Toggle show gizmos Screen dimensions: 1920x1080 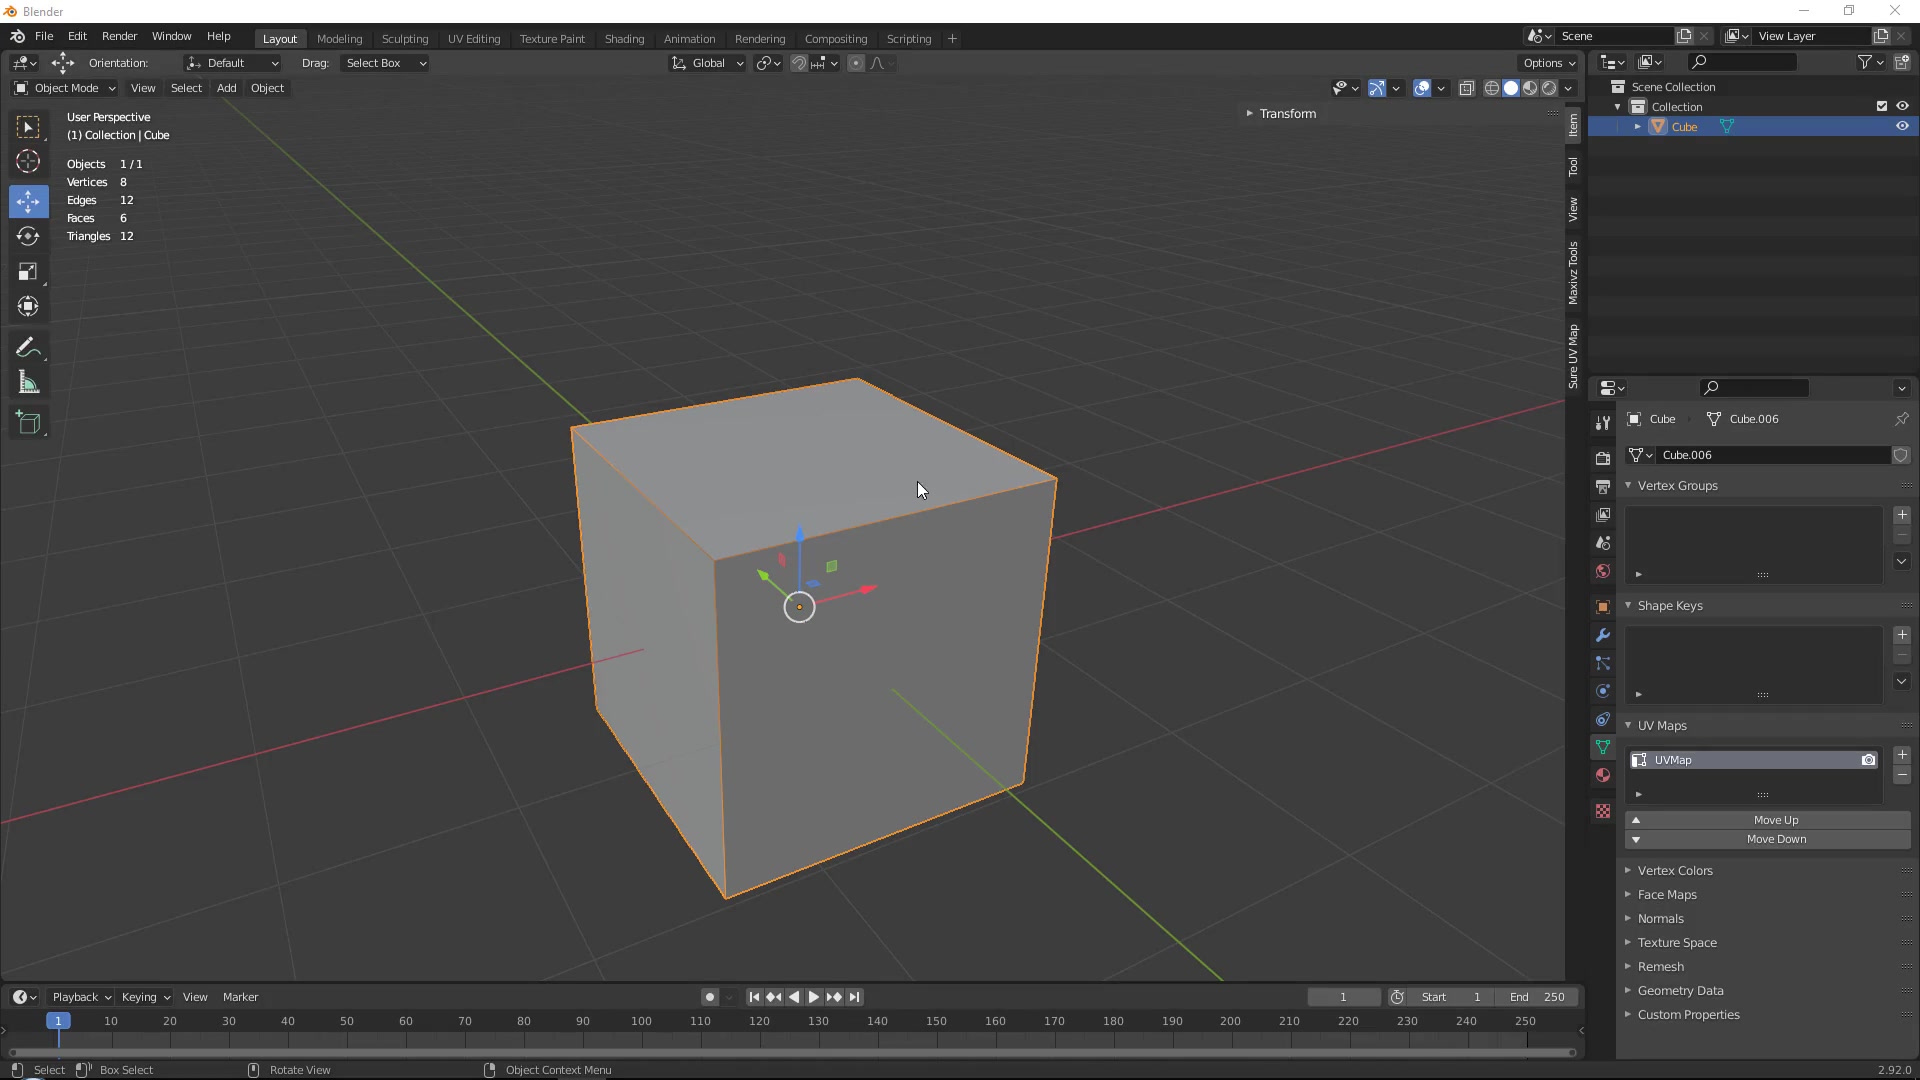1377,88
